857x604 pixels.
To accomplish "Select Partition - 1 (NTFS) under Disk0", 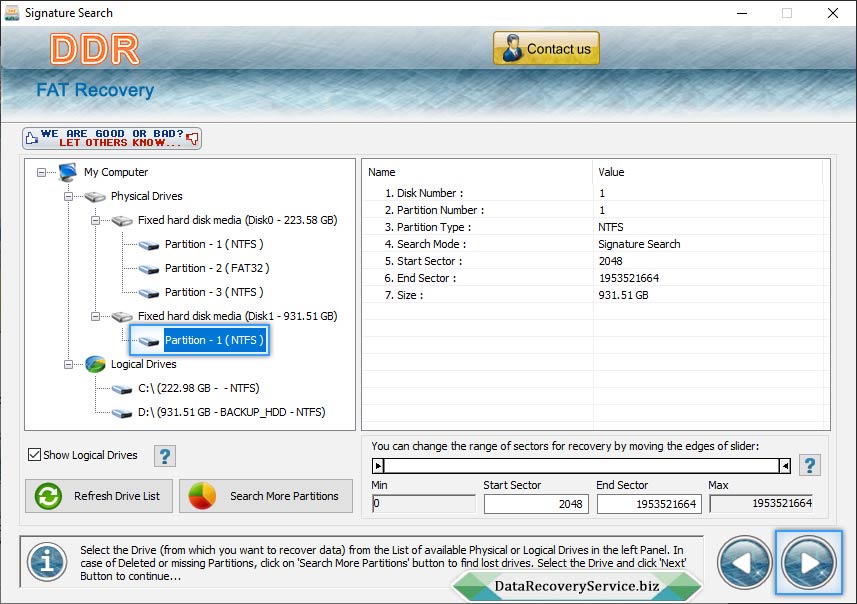I will 214,244.
